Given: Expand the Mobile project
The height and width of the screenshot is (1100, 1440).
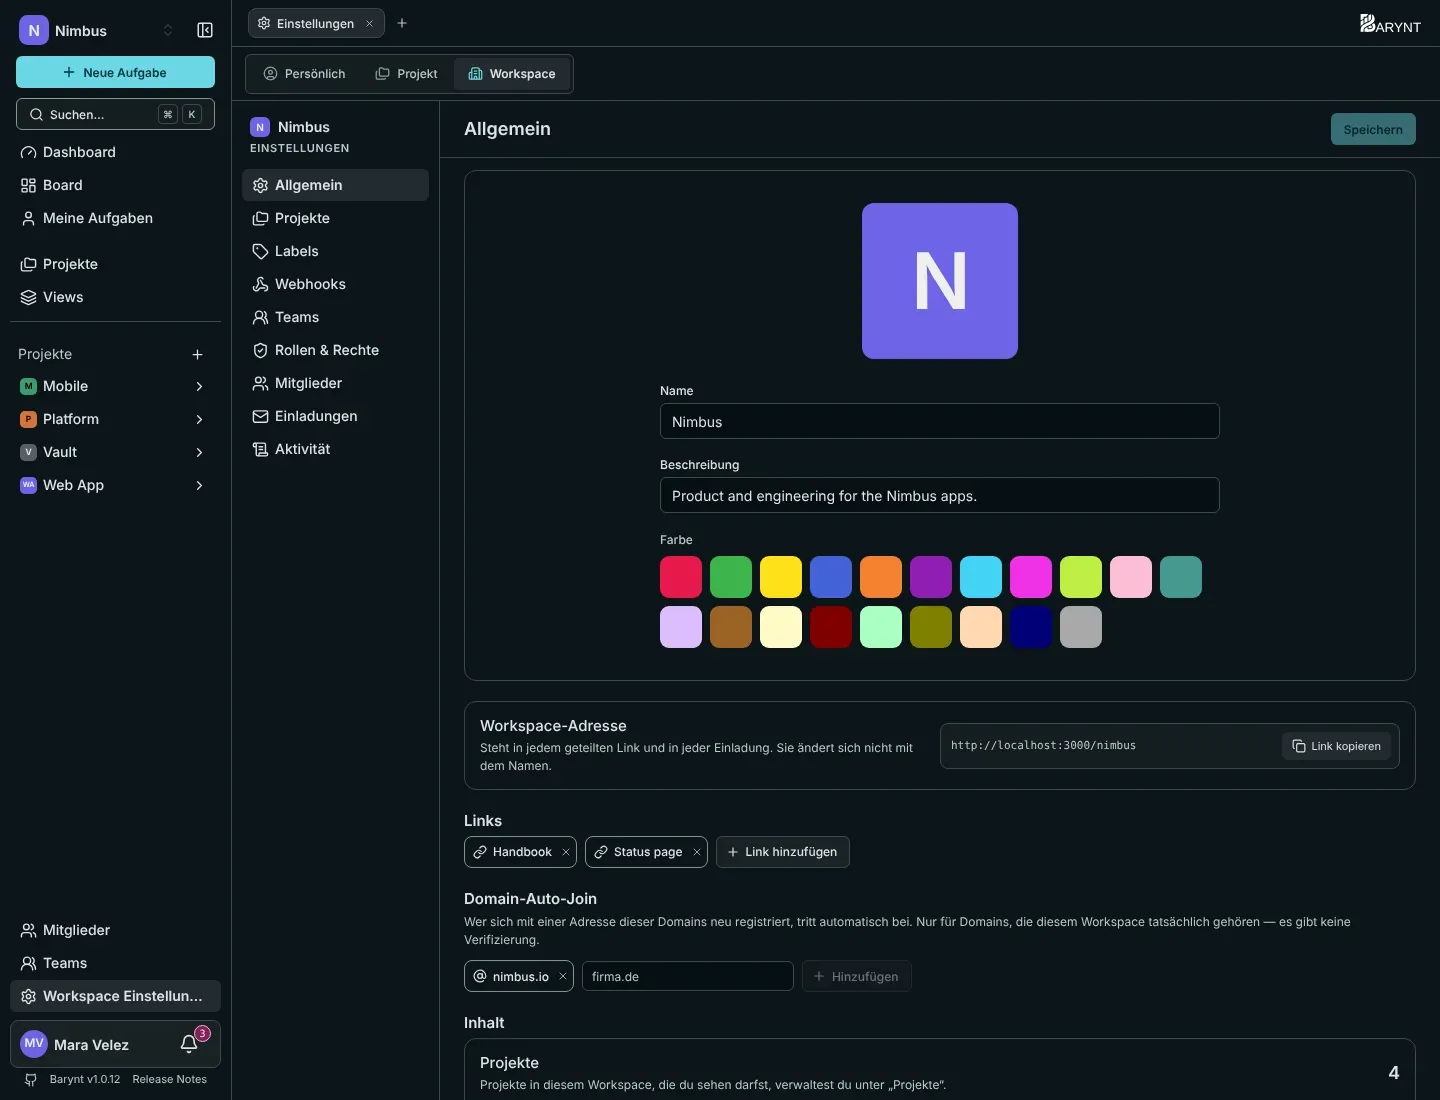Looking at the screenshot, I should tap(199, 386).
